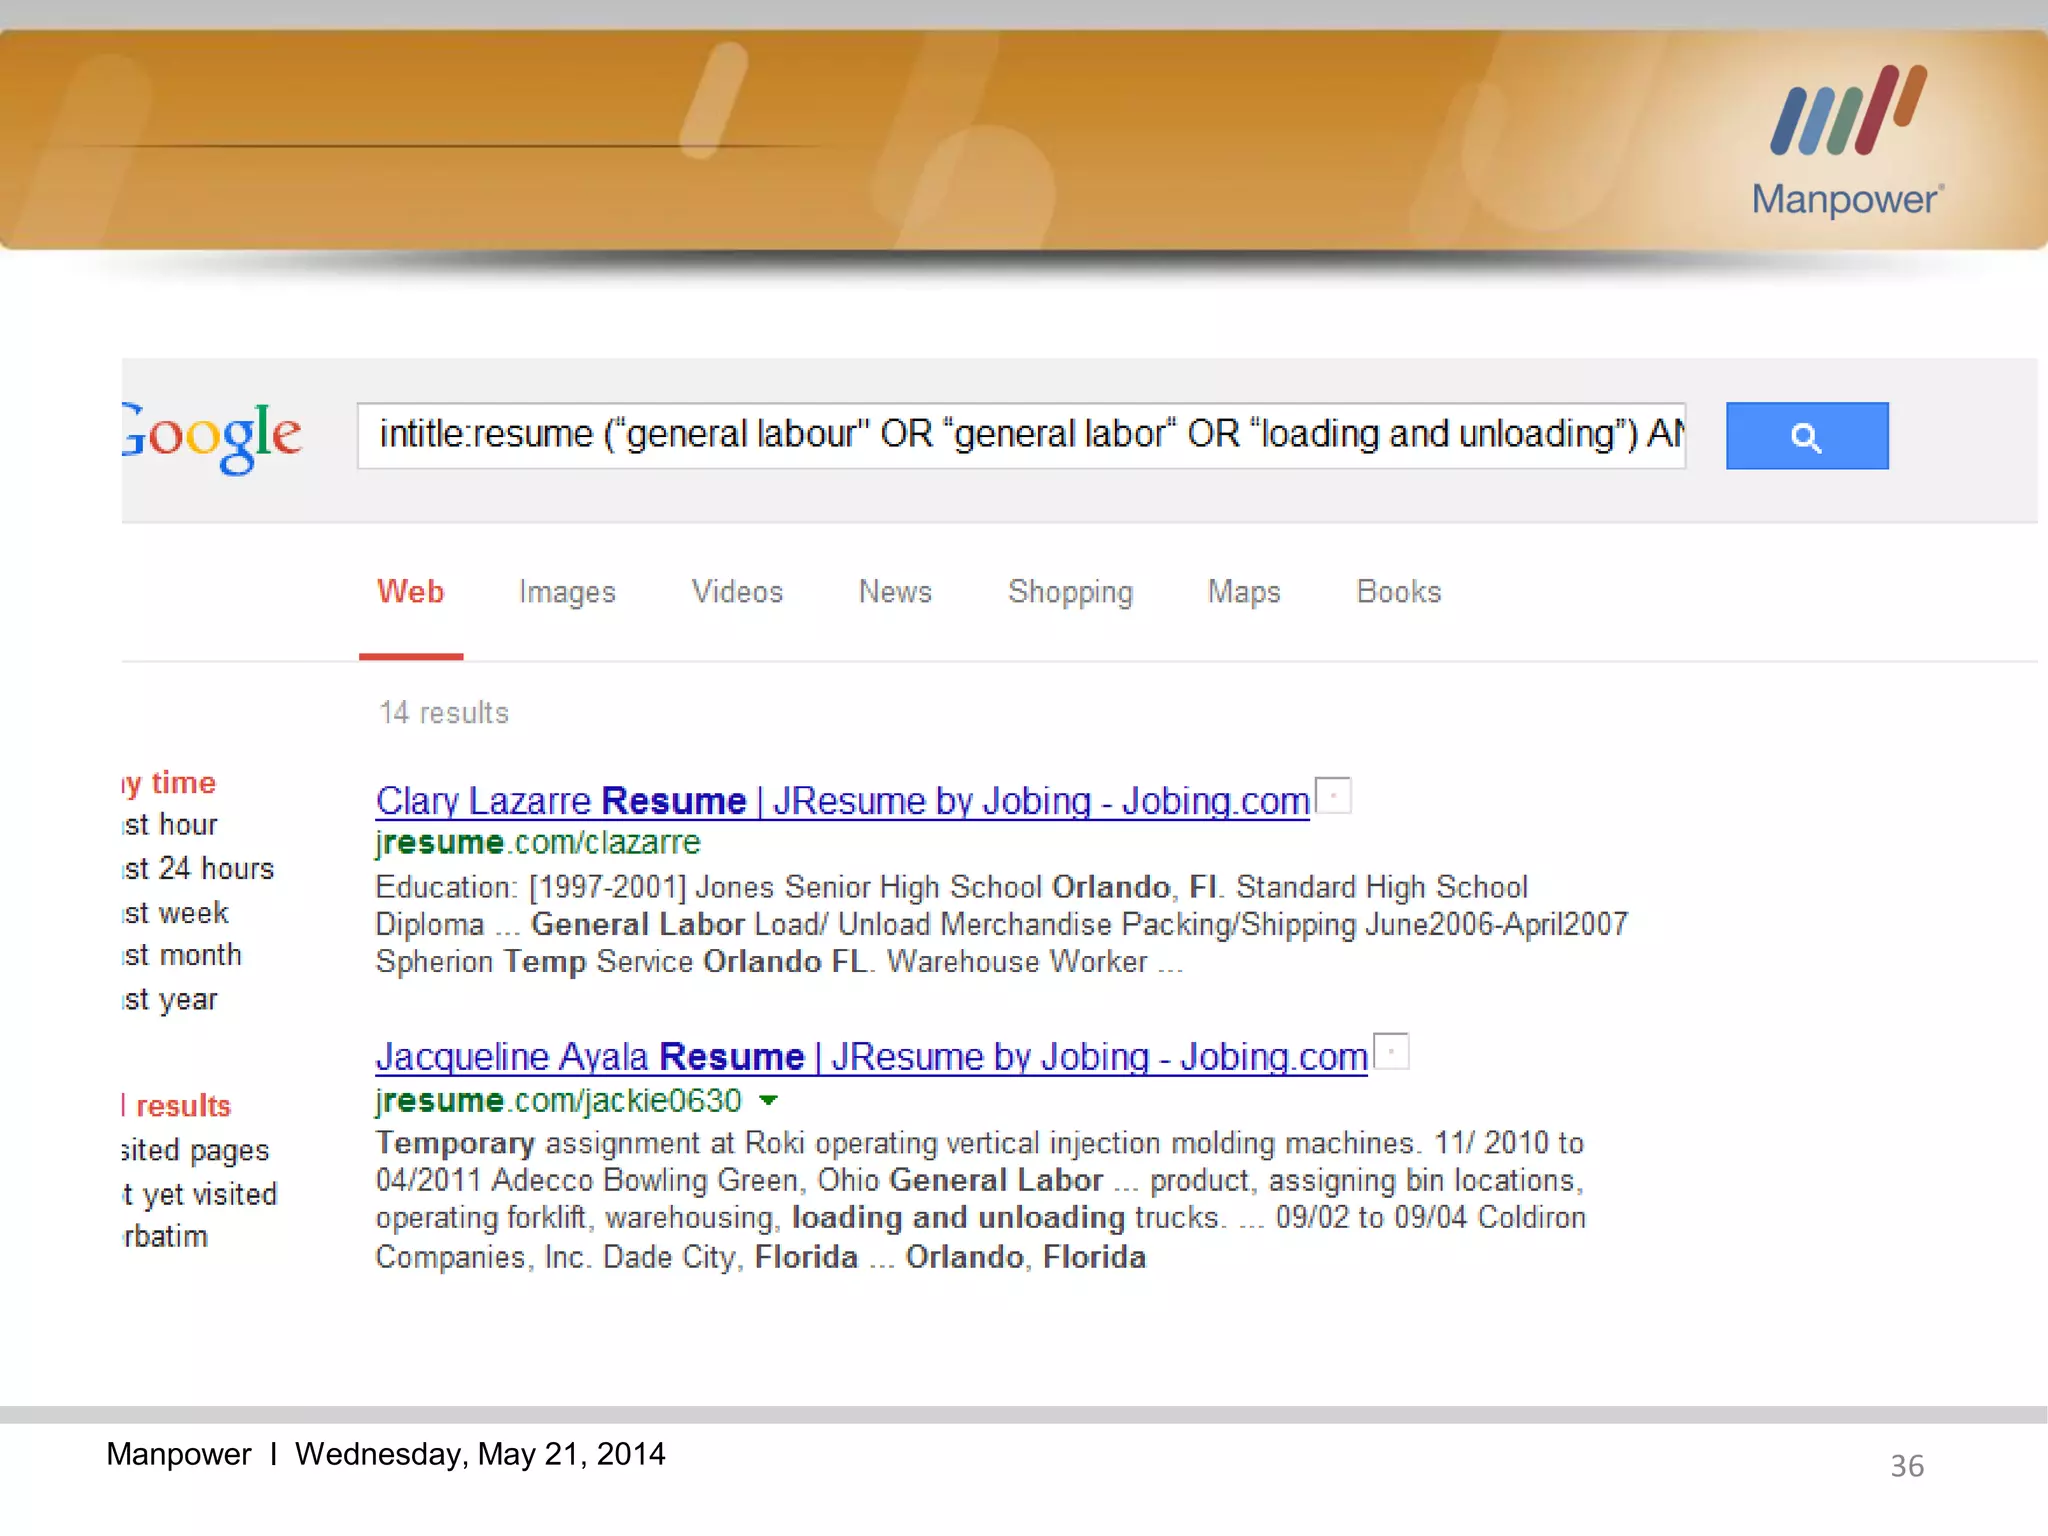Filter results by past week
This screenshot has height=1536, width=2048.
(177, 912)
